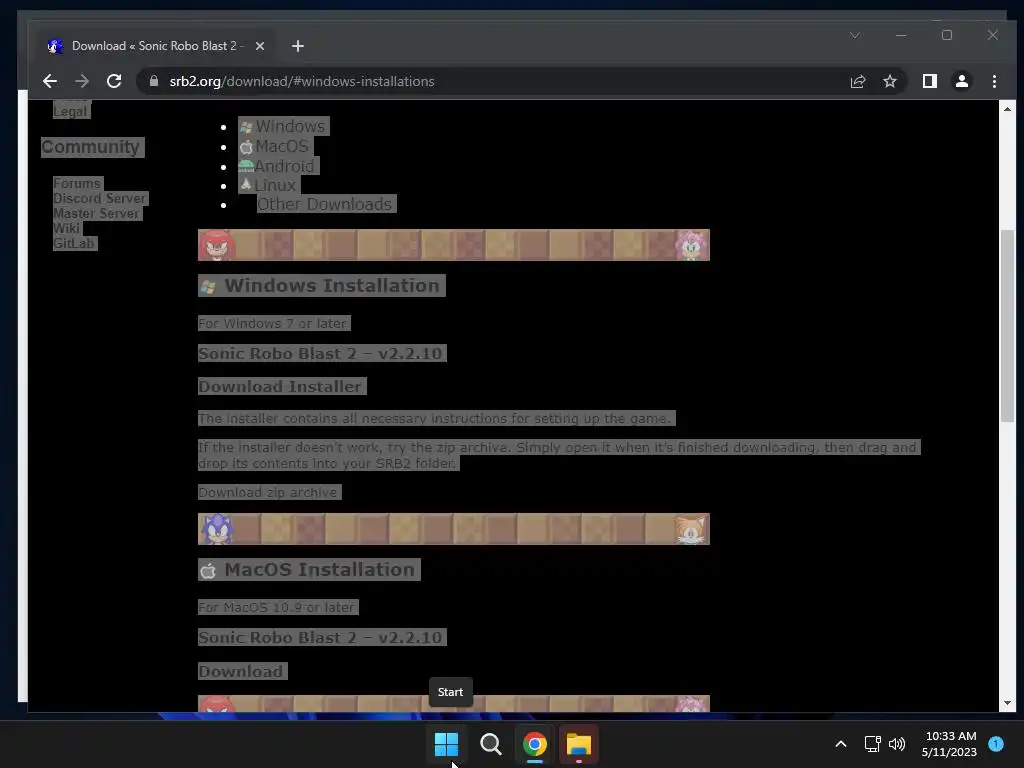The height and width of the screenshot is (768, 1024).
Task: Click the Community sidebar heading
Action: click(91, 147)
